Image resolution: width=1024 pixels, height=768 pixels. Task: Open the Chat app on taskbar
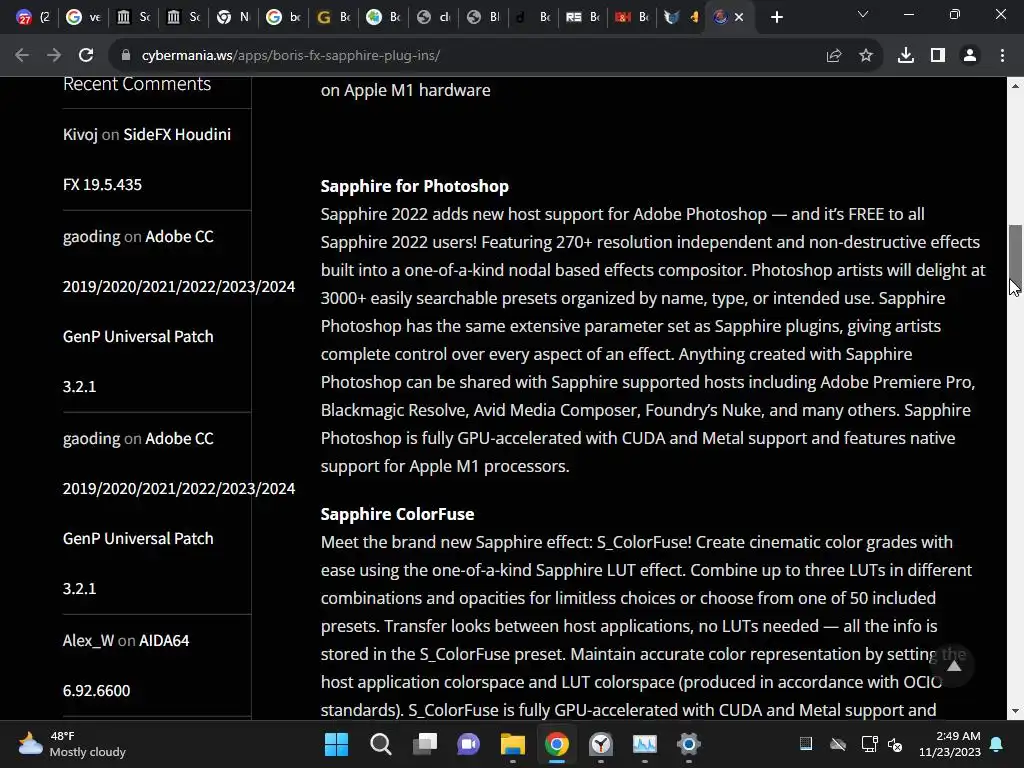pos(468,744)
